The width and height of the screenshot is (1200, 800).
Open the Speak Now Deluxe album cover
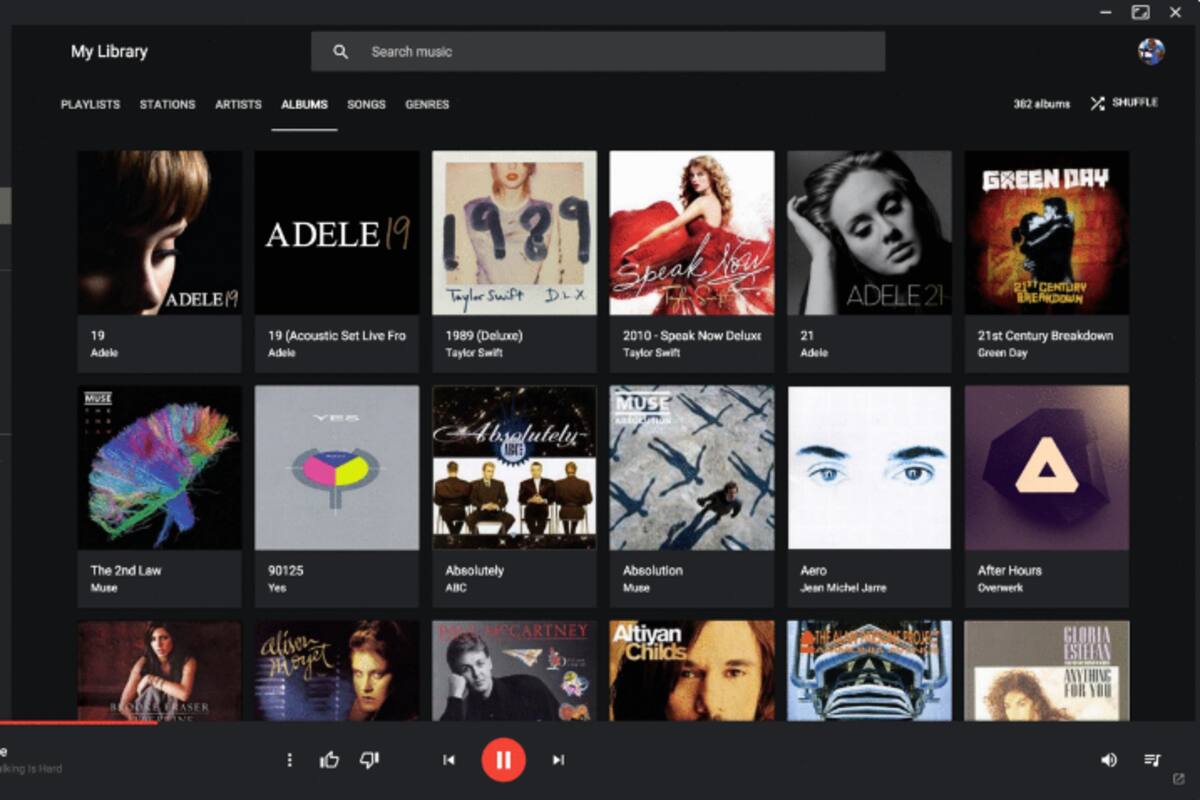click(692, 233)
